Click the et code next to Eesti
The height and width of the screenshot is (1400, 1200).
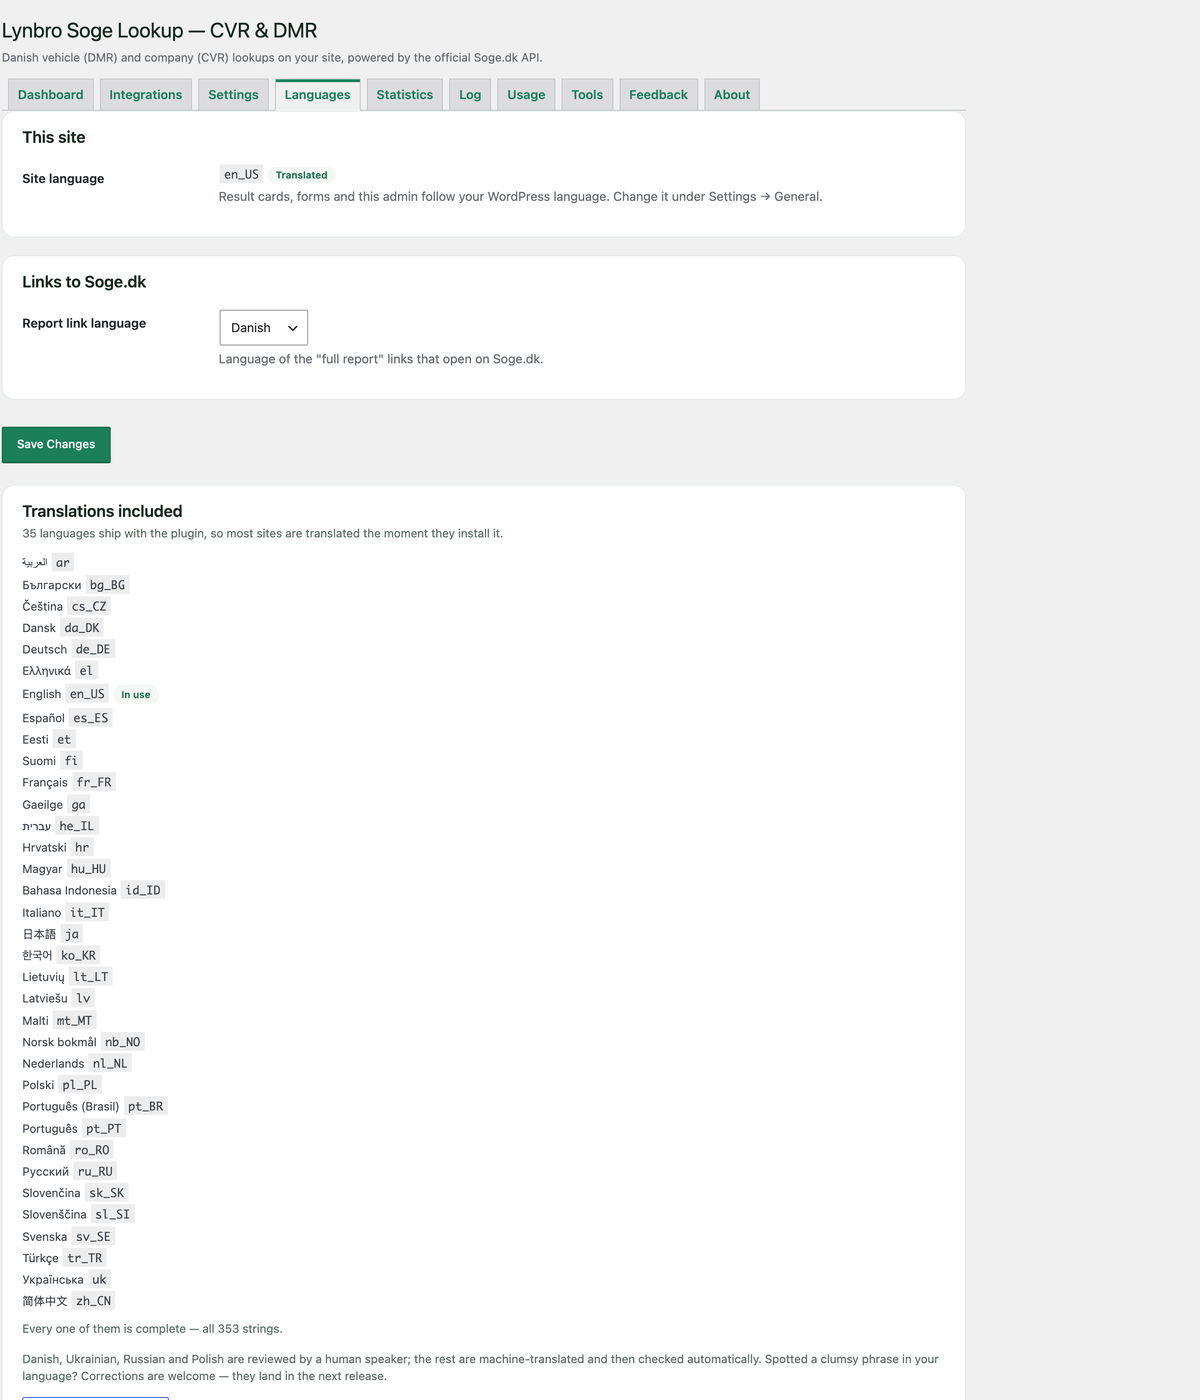coord(64,740)
